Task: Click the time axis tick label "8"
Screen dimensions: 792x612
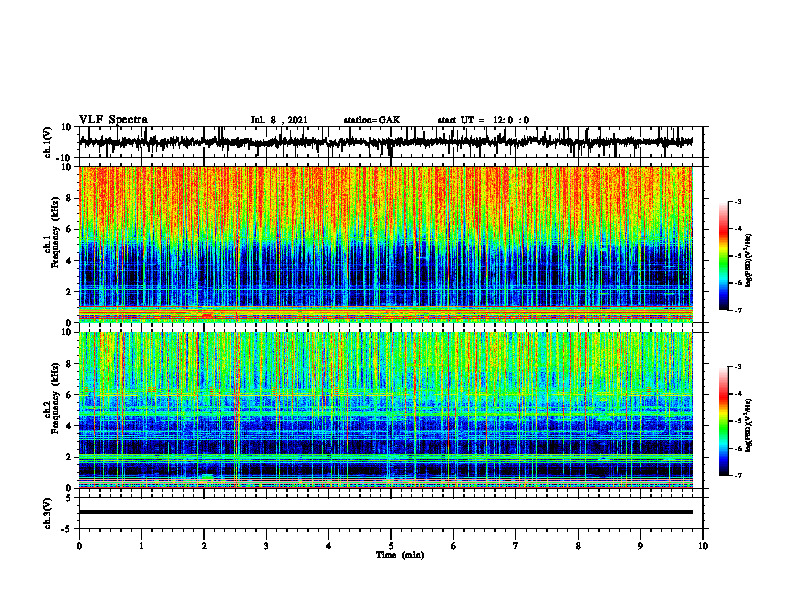Action: click(x=578, y=546)
